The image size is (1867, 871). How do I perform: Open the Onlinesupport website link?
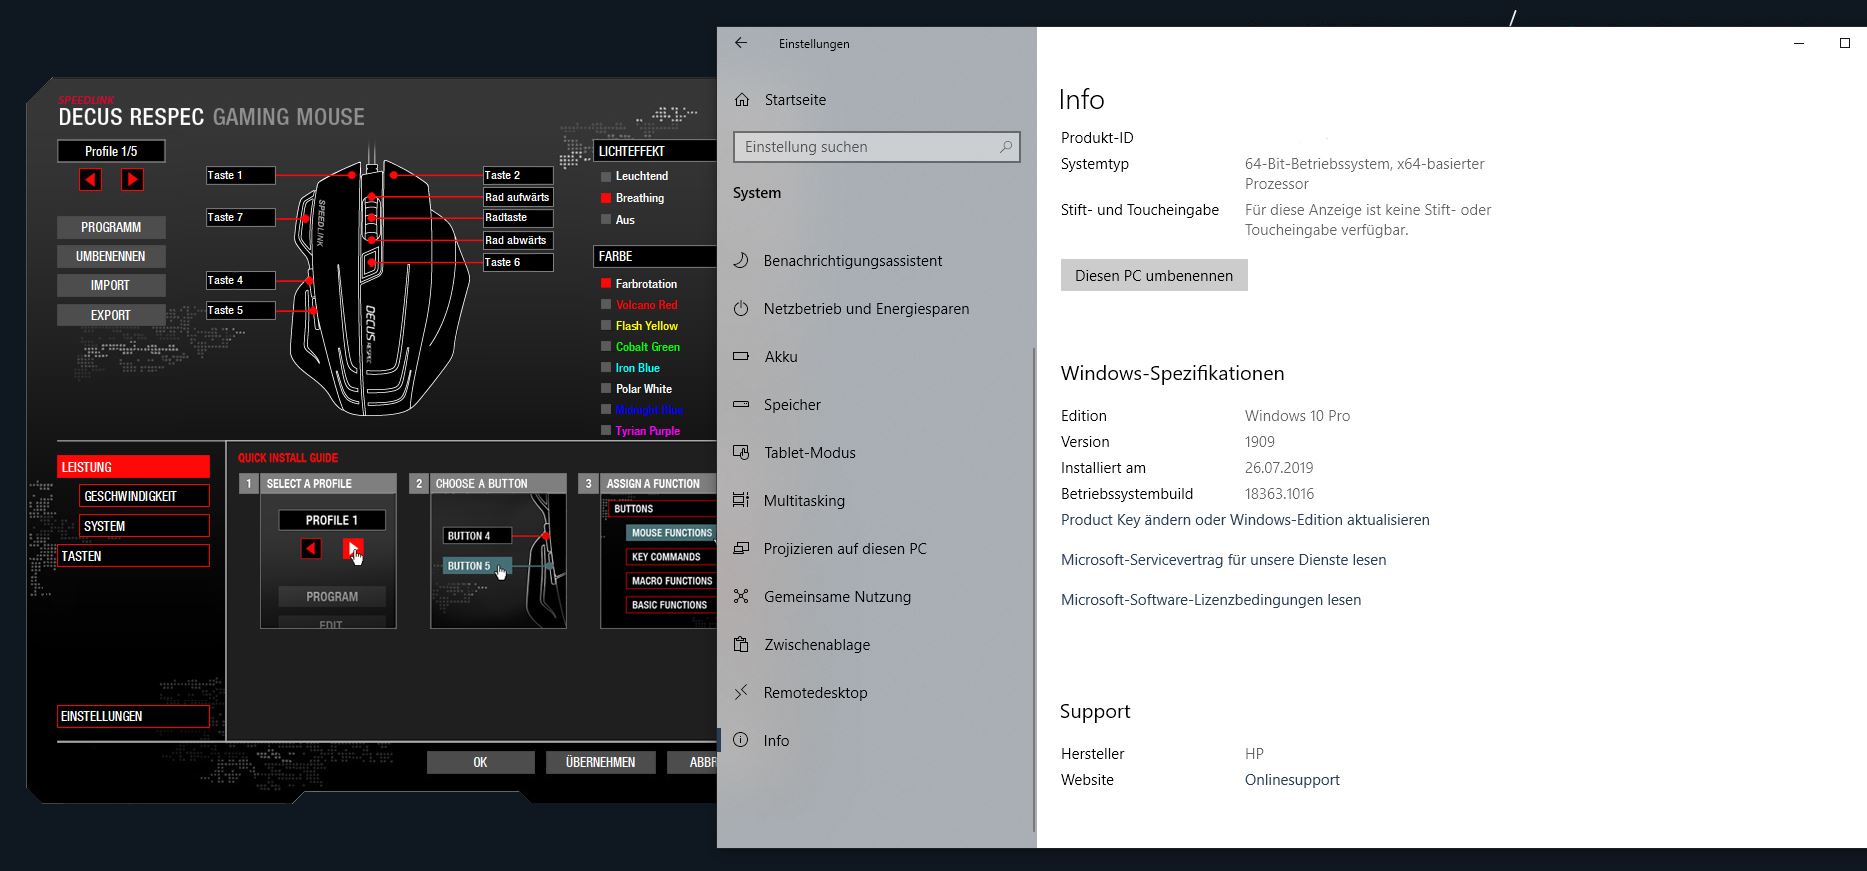[1292, 780]
